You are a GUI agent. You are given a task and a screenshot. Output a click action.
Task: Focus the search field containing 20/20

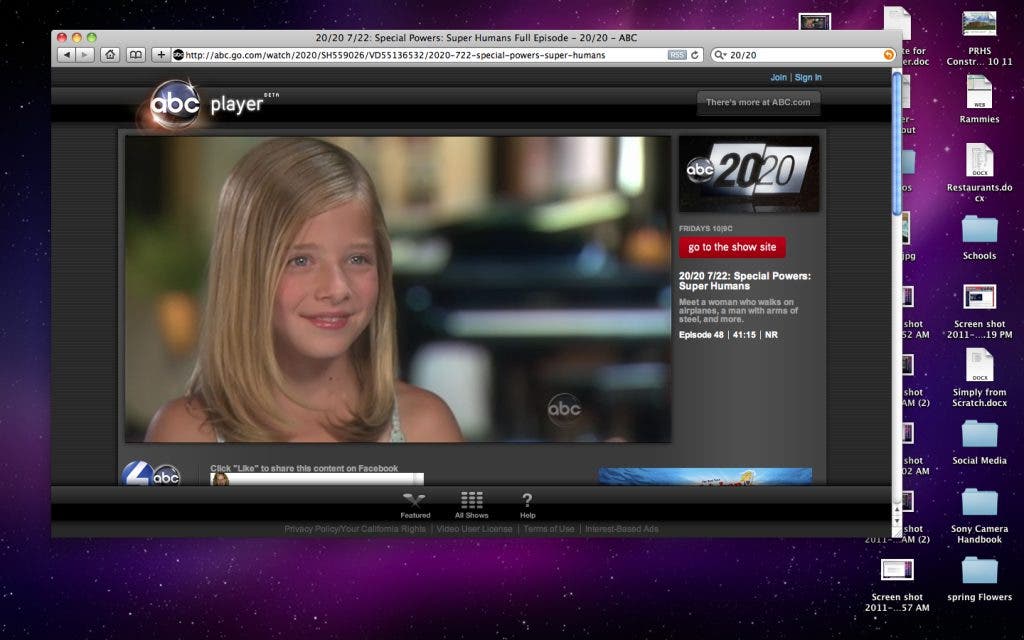click(x=803, y=55)
